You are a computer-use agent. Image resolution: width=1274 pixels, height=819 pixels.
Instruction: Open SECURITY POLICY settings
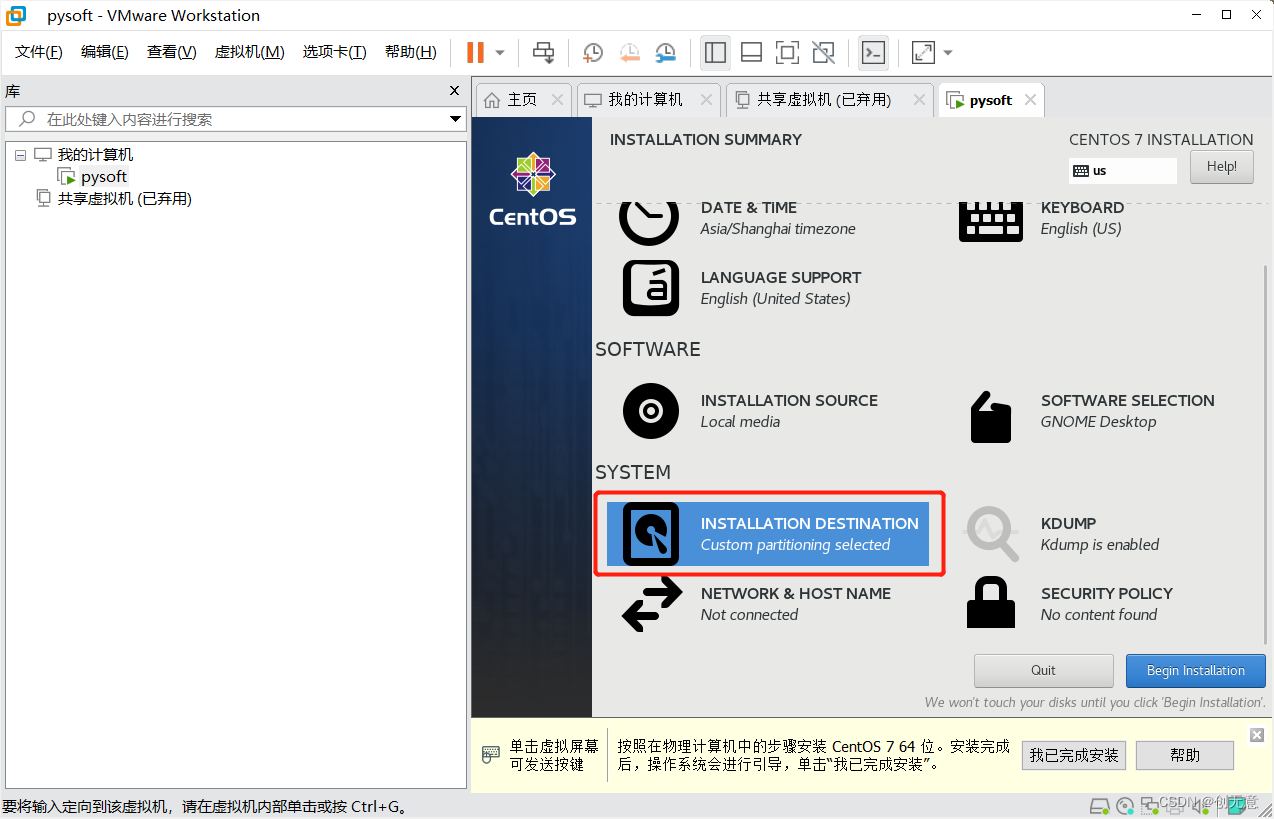1069,604
